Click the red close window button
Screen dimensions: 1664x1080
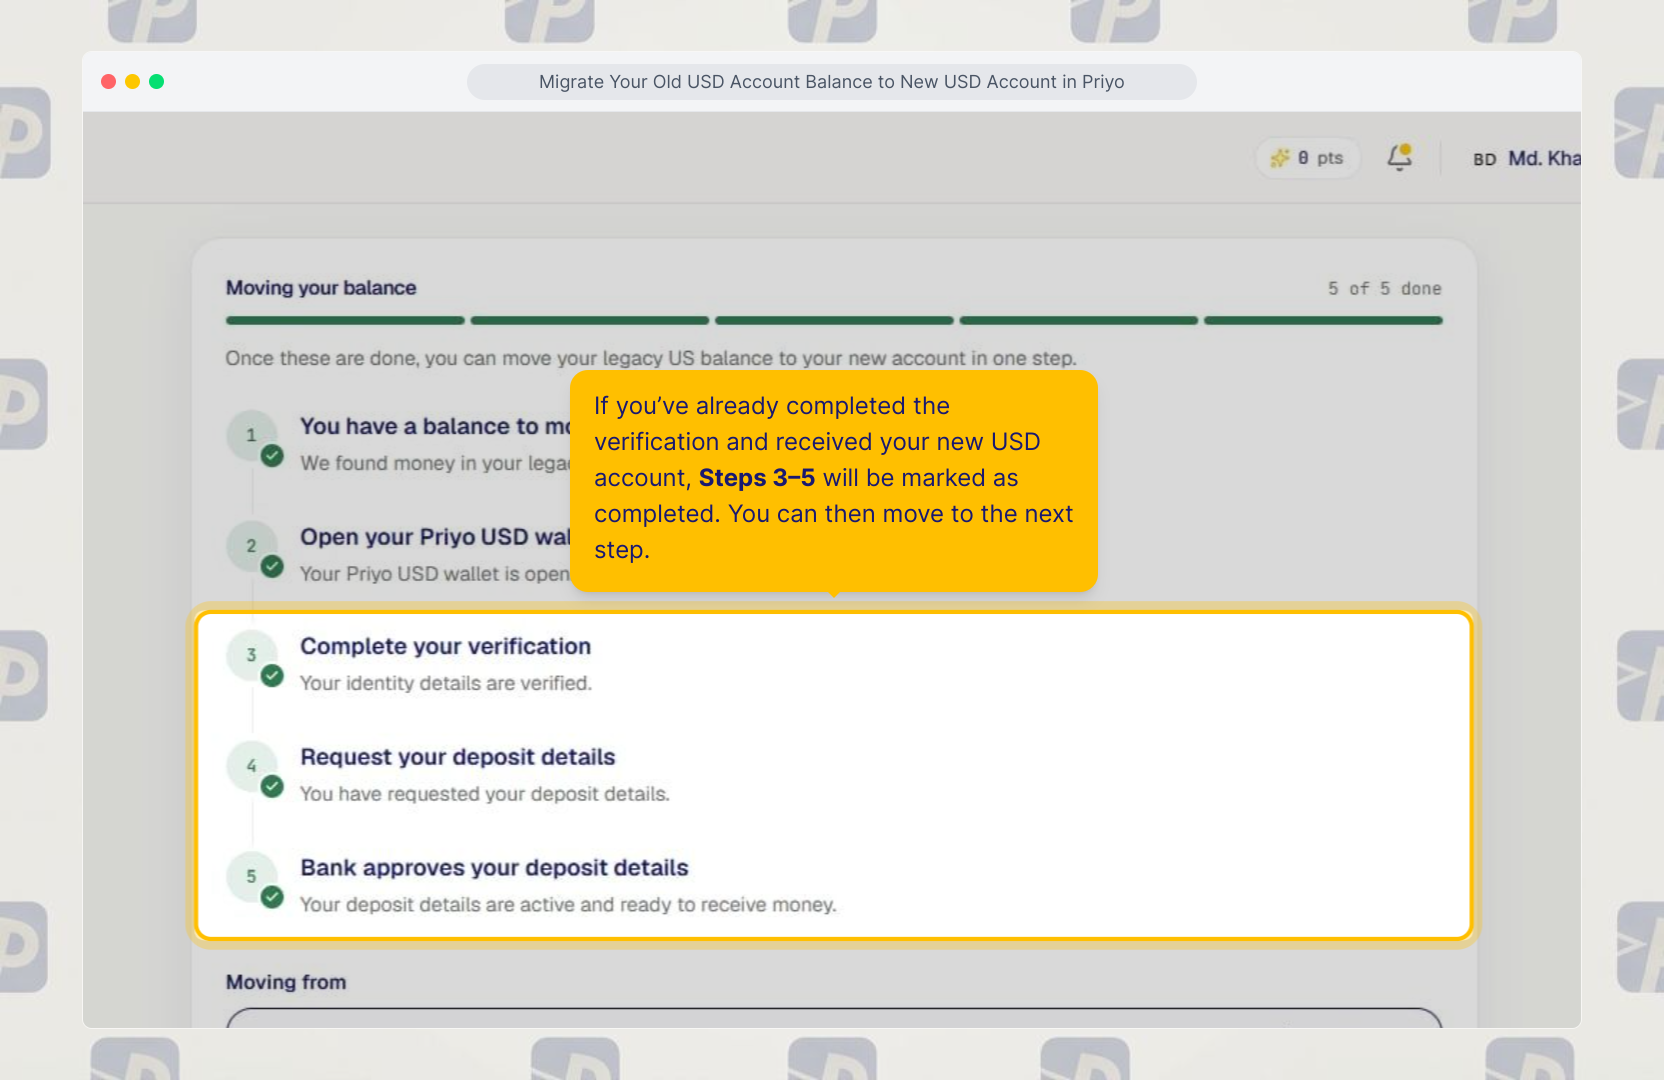tap(109, 81)
